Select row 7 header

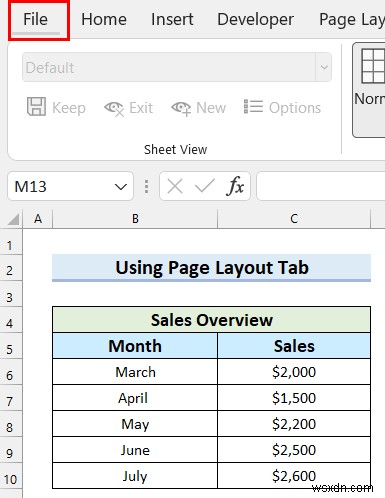click(x=11, y=398)
